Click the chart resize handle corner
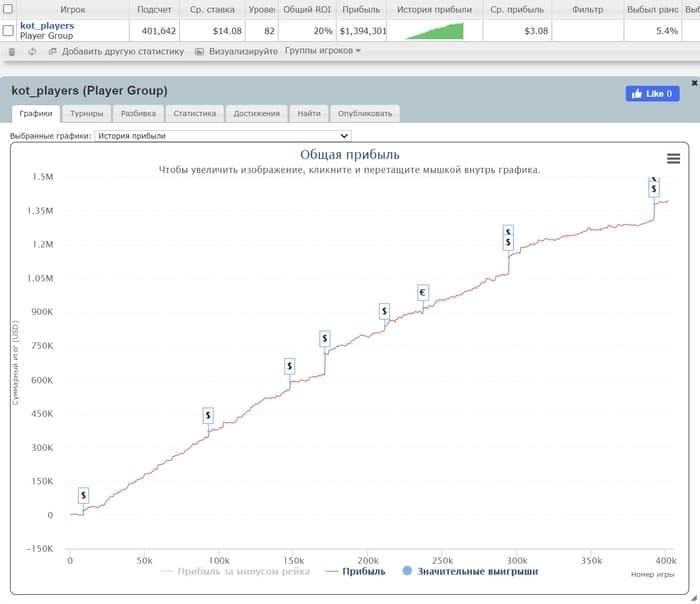This screenshot has width=700, height=604. click(x=693, y=598)
